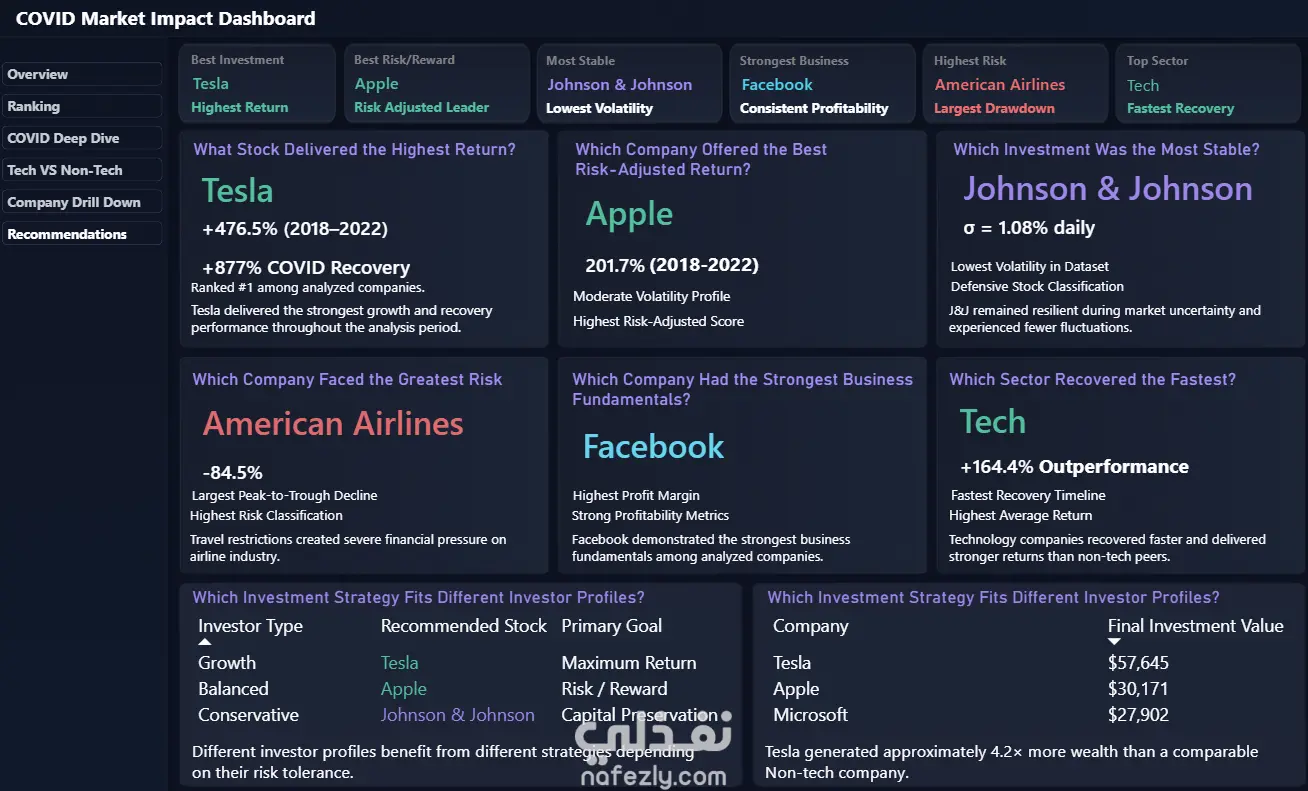Click "Which Sector Recovered the Fastest?" heading
Screen dimensions: 1308x791
(x=1092, y=380)
